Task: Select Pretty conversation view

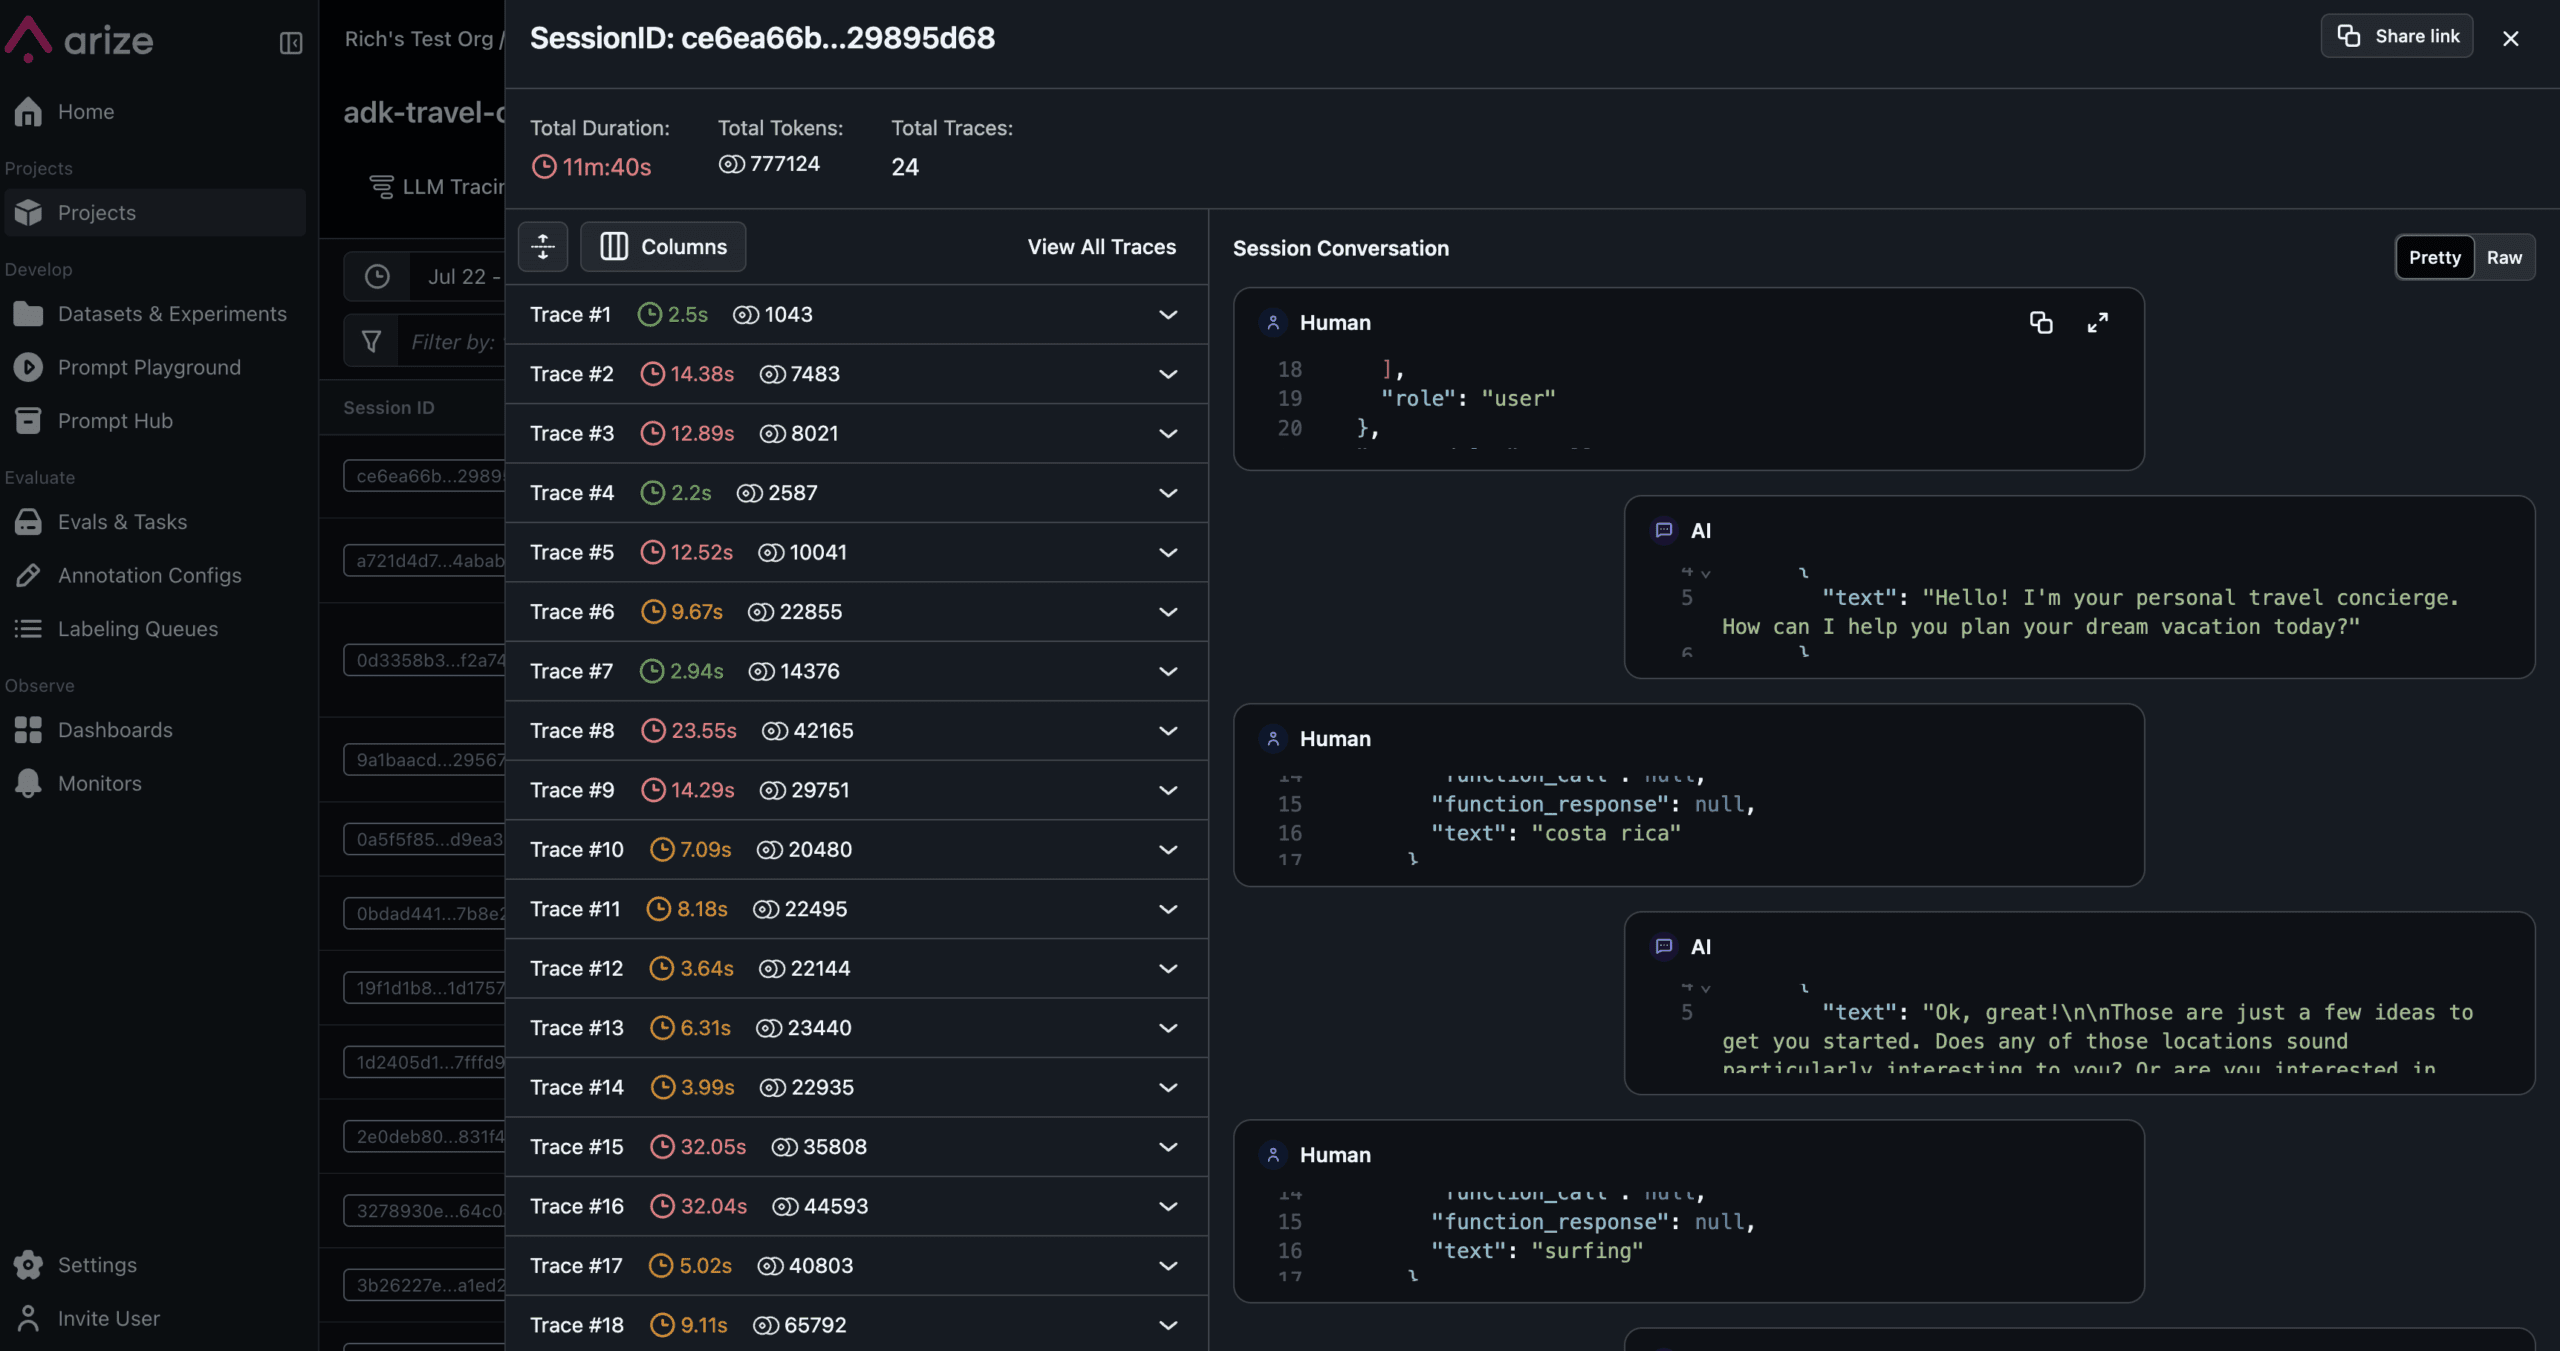Action: (2433, 257)
